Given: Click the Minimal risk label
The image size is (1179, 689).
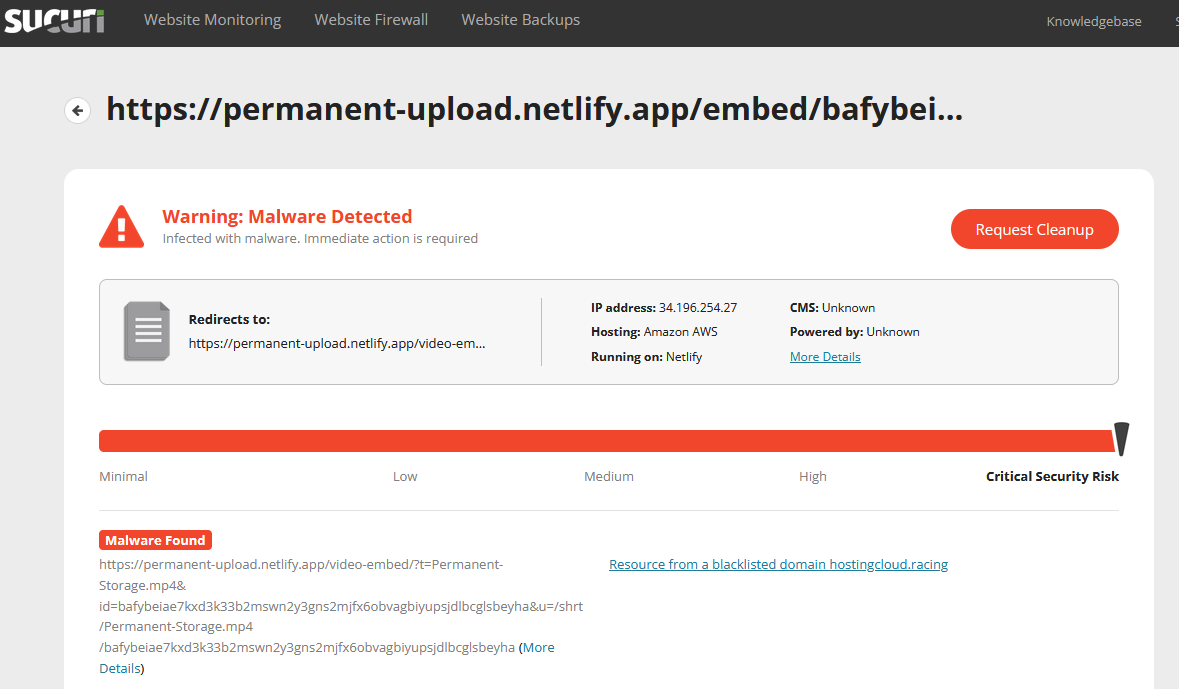Looking at the screenshot, I should click(123, 477).
